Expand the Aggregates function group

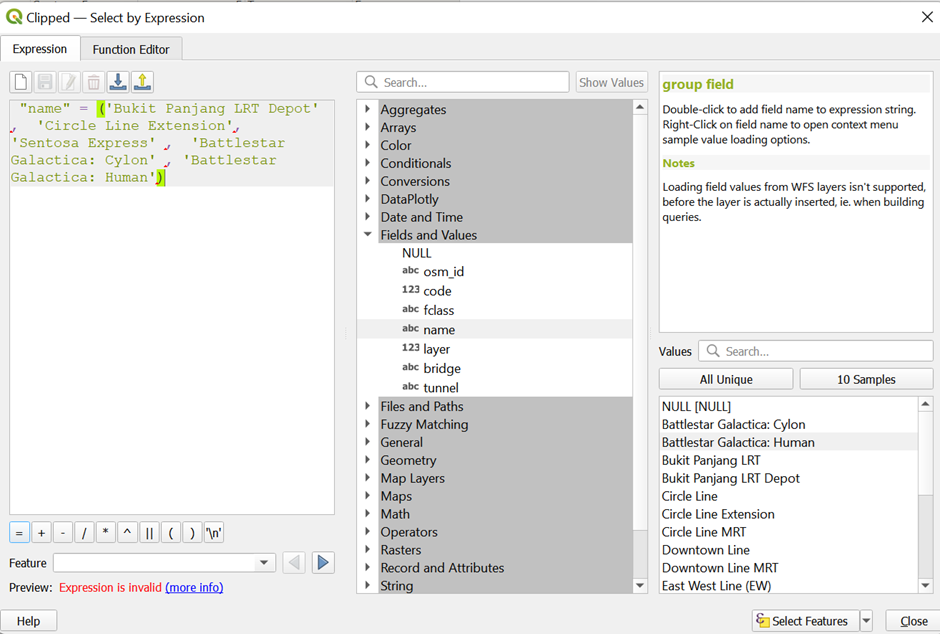tap(368, 110)
